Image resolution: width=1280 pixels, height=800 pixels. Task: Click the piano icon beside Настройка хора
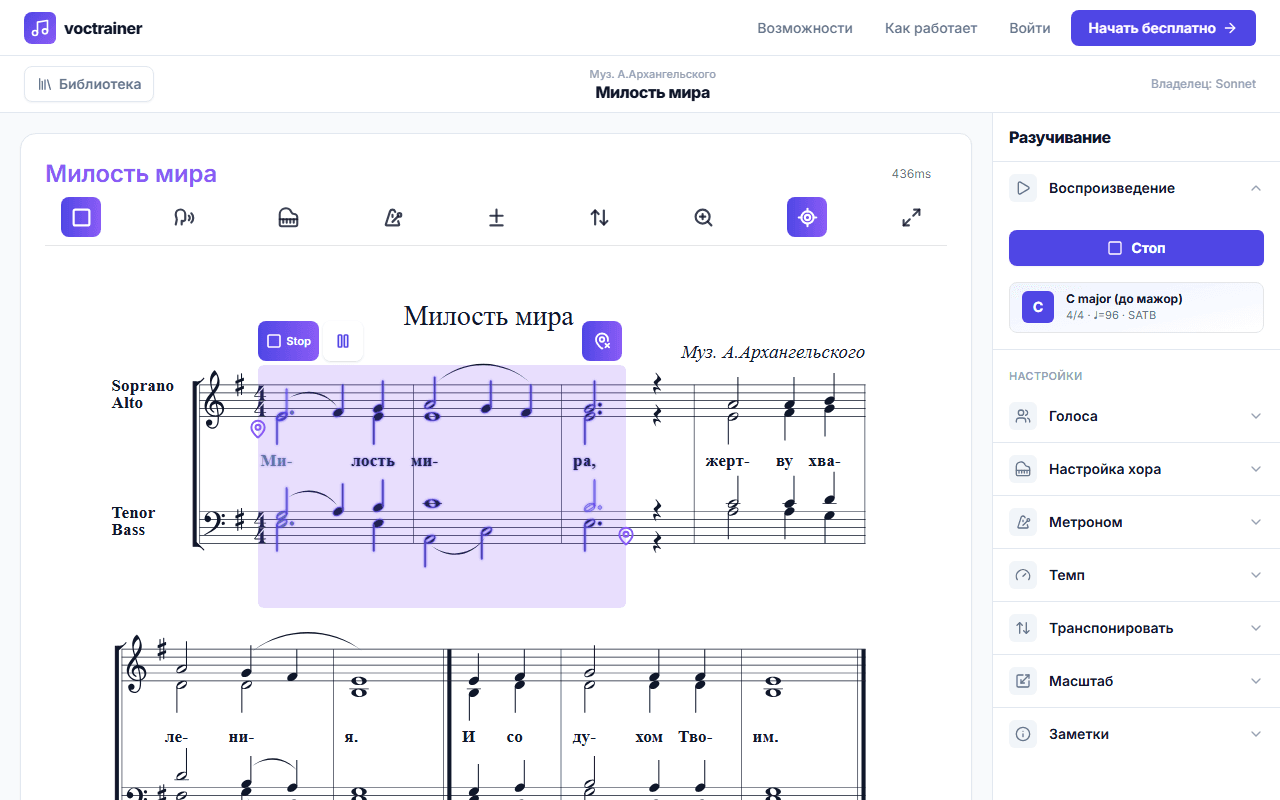click(x=1023, y=469)
